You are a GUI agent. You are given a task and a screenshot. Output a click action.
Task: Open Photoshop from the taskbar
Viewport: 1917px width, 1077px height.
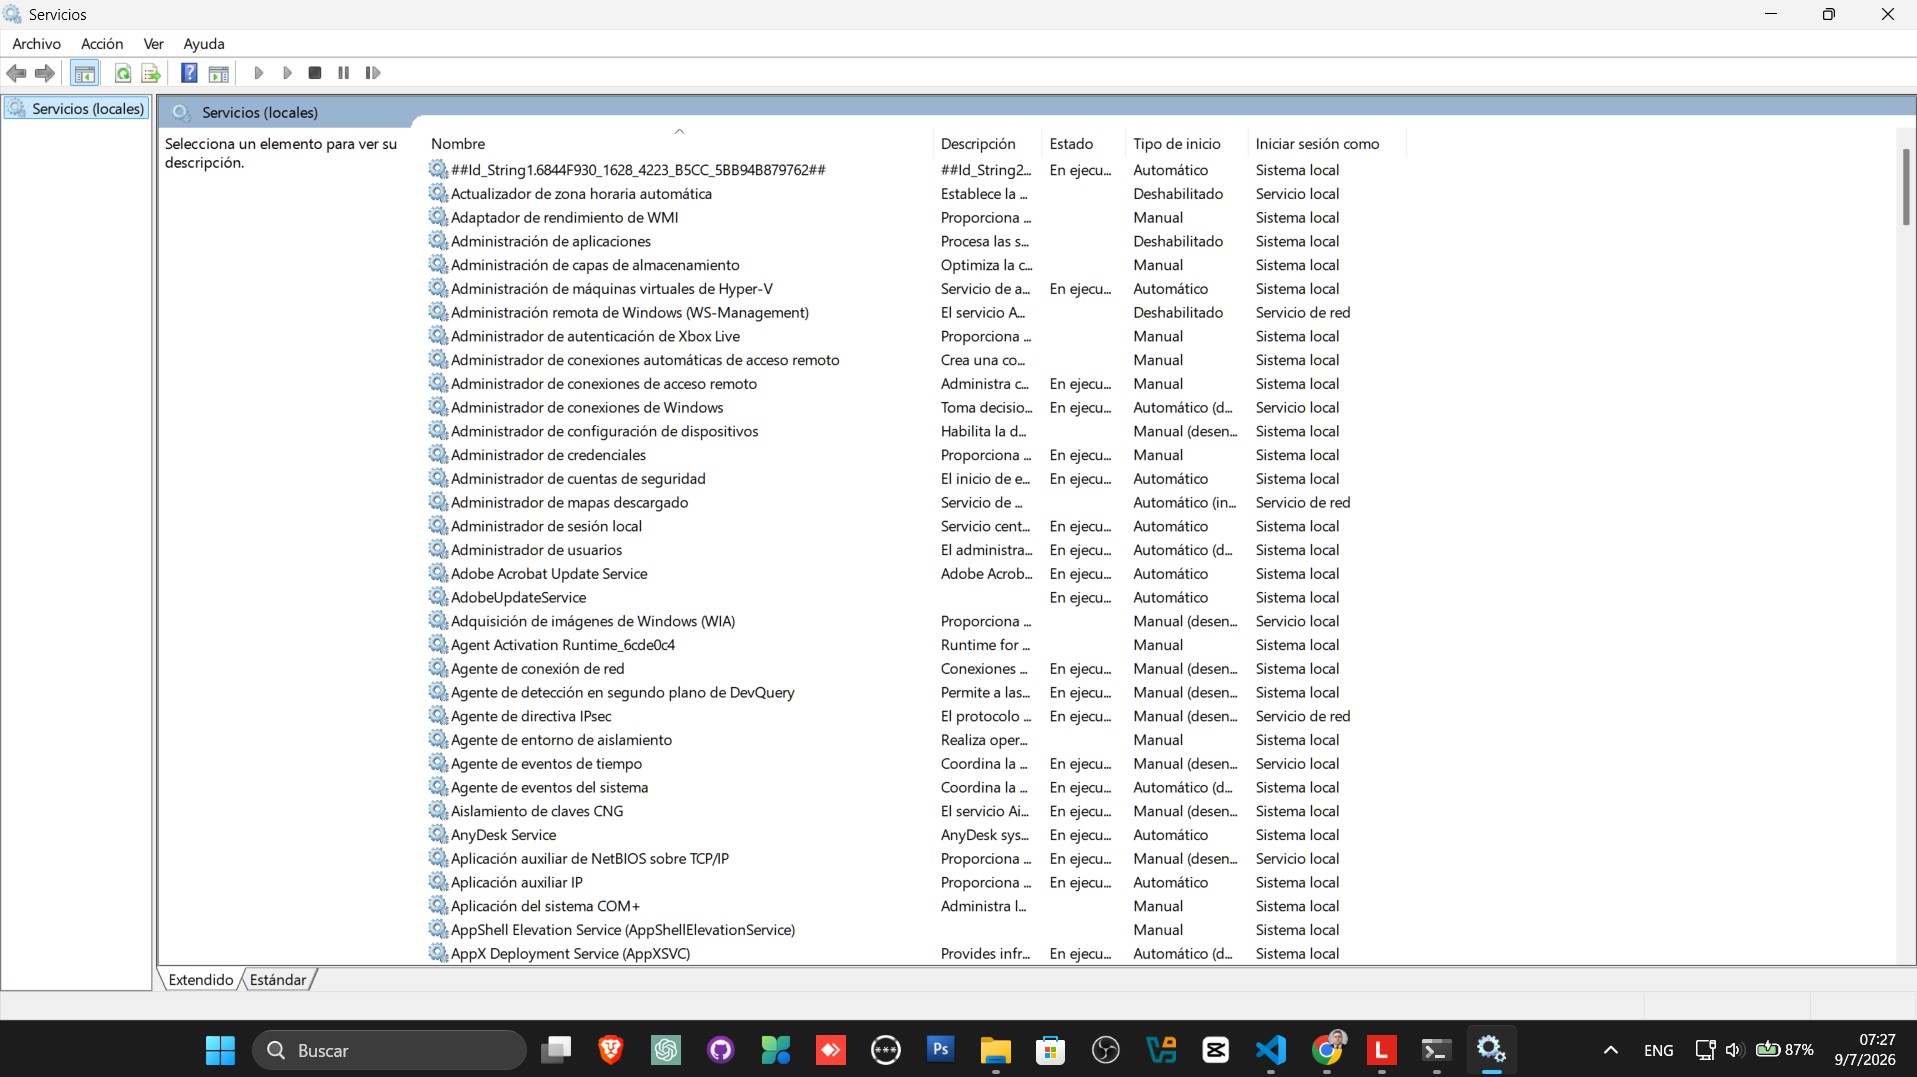(x=940, y=1050)
